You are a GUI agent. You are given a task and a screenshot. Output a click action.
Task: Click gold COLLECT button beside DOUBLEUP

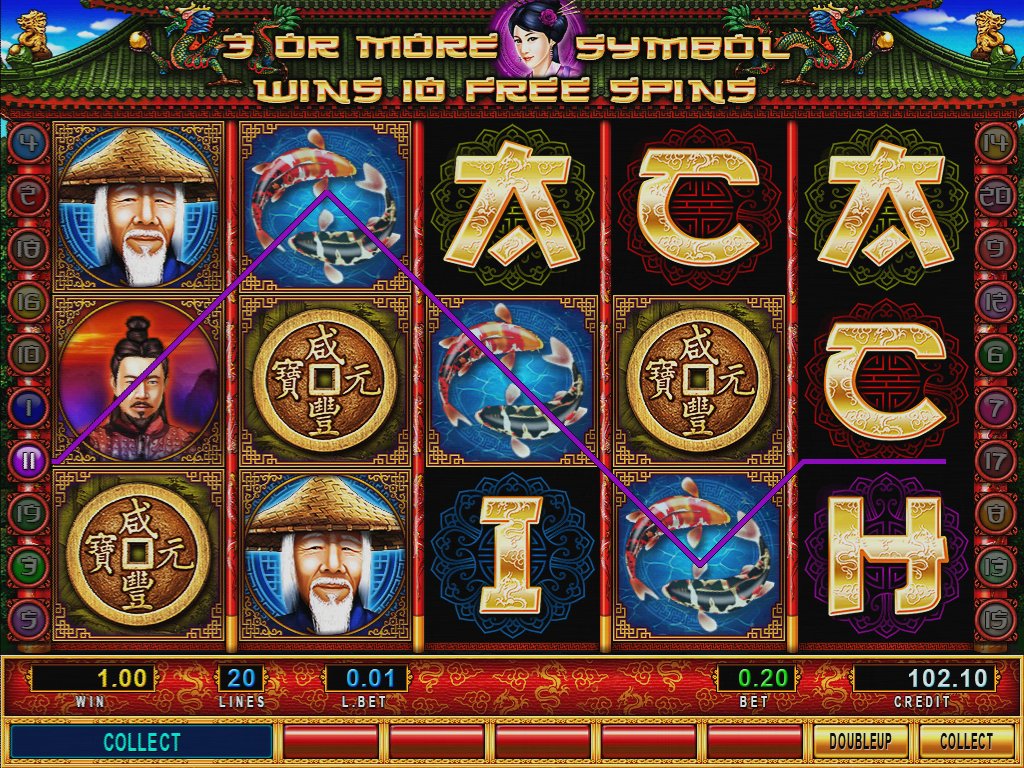point(967,741)
